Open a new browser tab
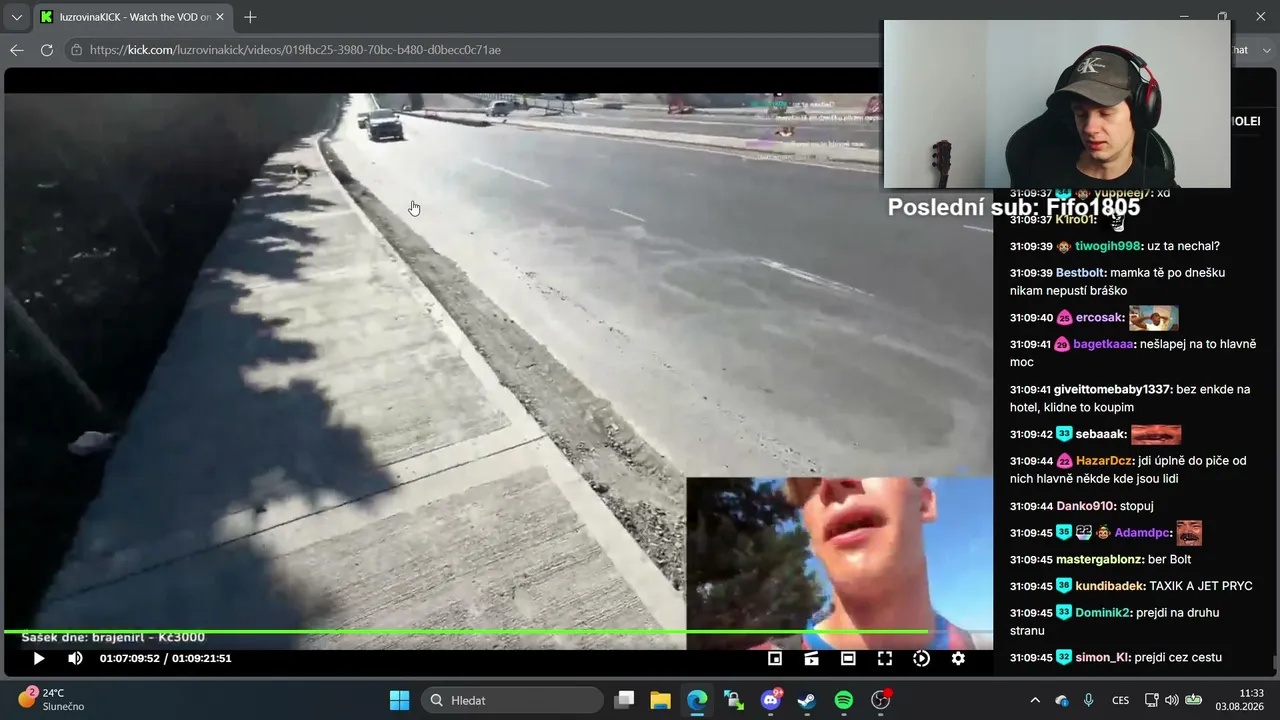 tap(250, 17)
